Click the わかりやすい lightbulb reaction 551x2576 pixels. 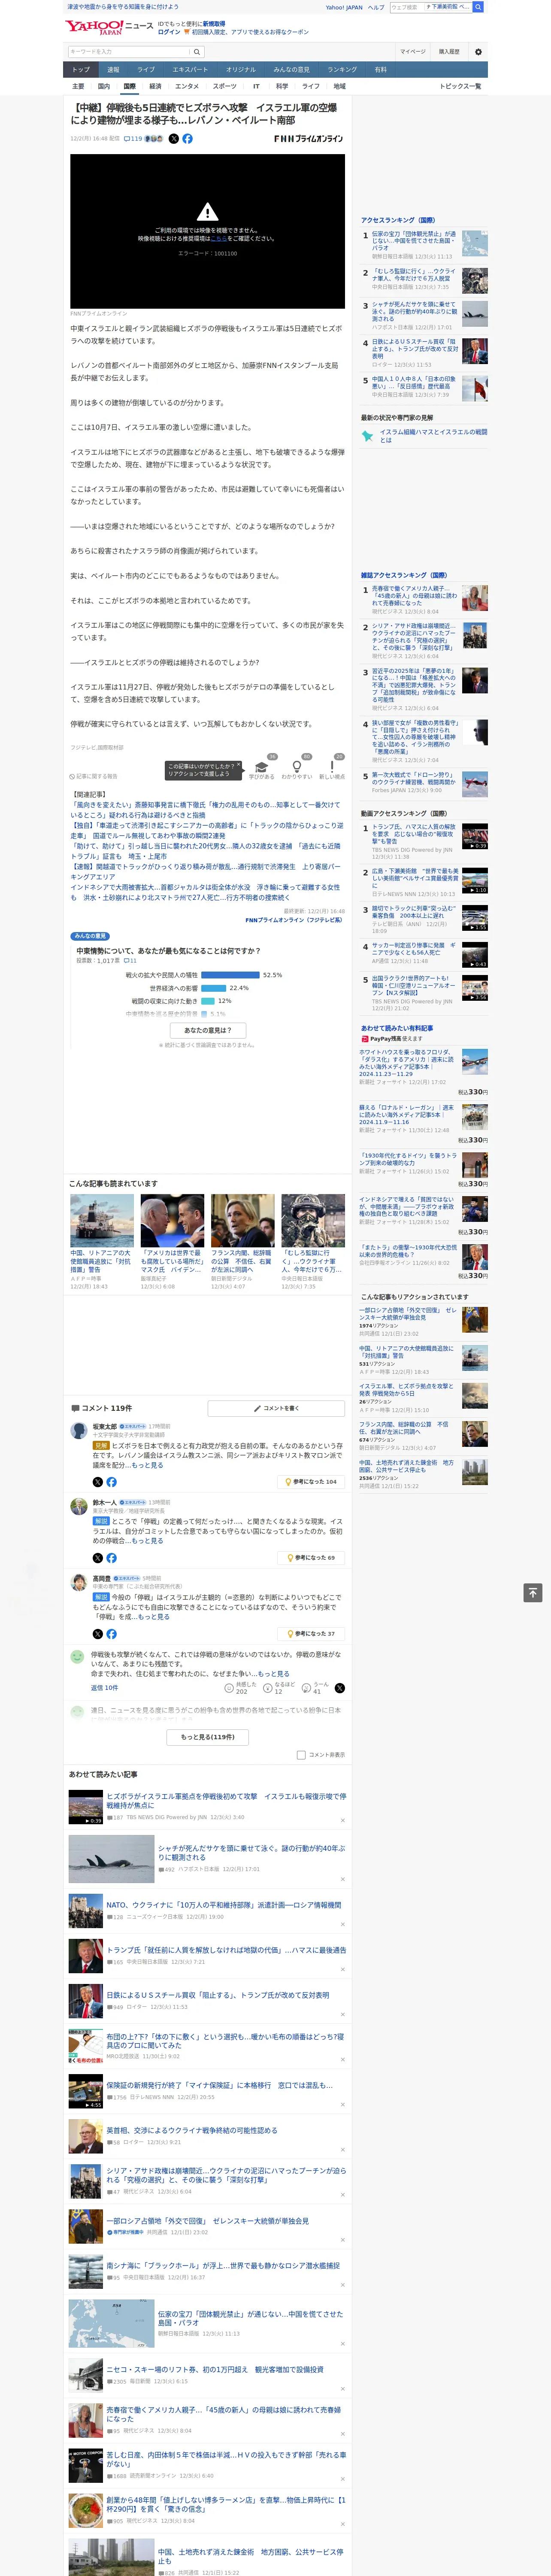[x=297, y=769]
